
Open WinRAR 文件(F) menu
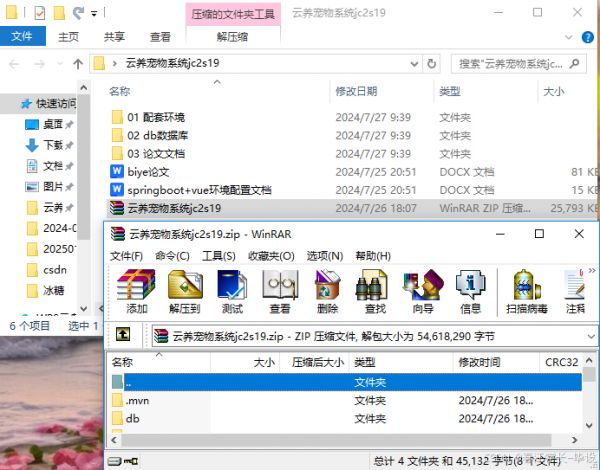(127, 256)
